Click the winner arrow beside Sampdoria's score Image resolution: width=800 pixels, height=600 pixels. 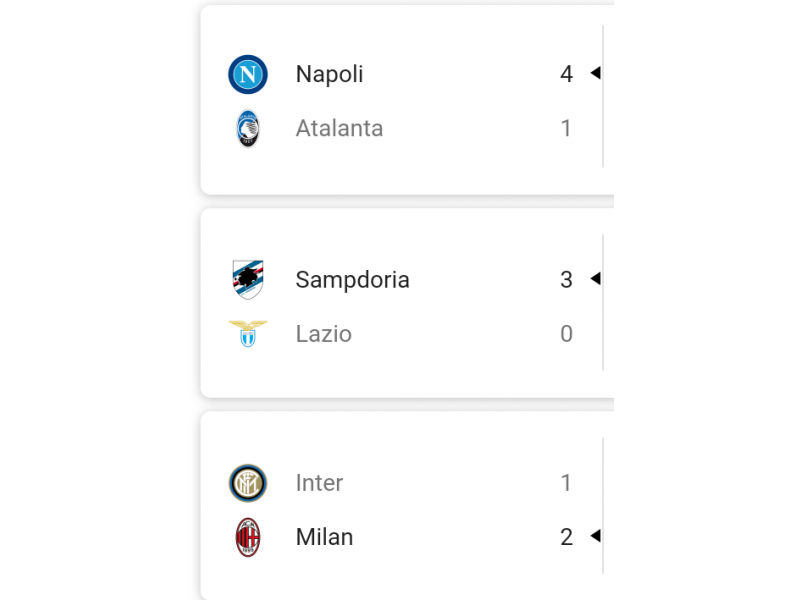[x=595, y=279]
